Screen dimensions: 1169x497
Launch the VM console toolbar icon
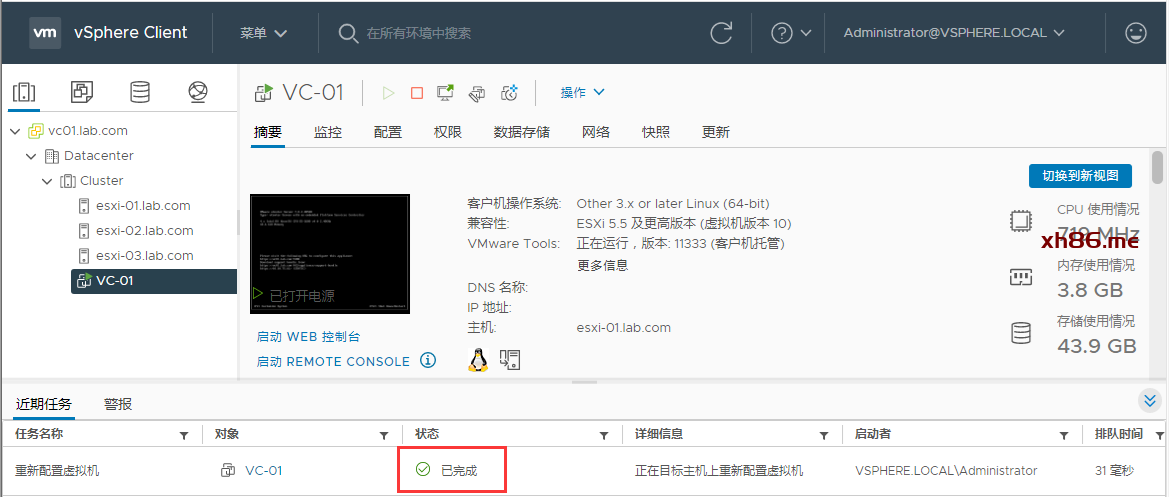click(446, 93)
